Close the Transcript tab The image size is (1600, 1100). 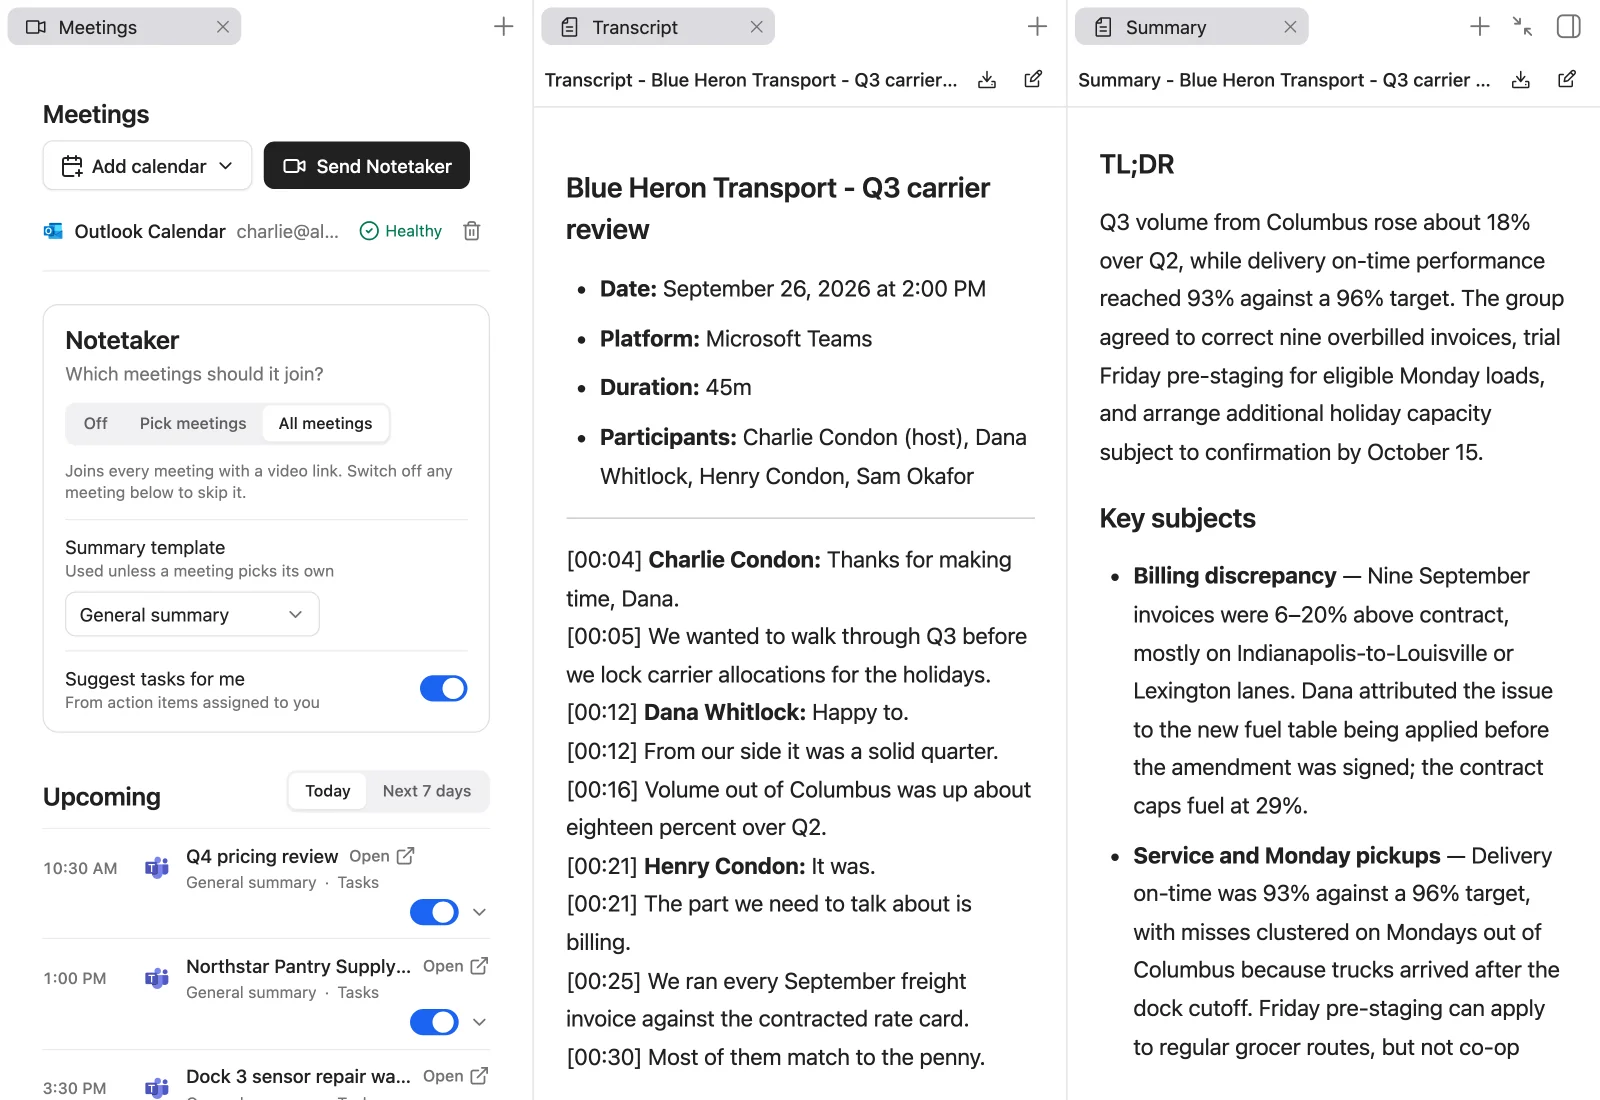coord(757,27)
